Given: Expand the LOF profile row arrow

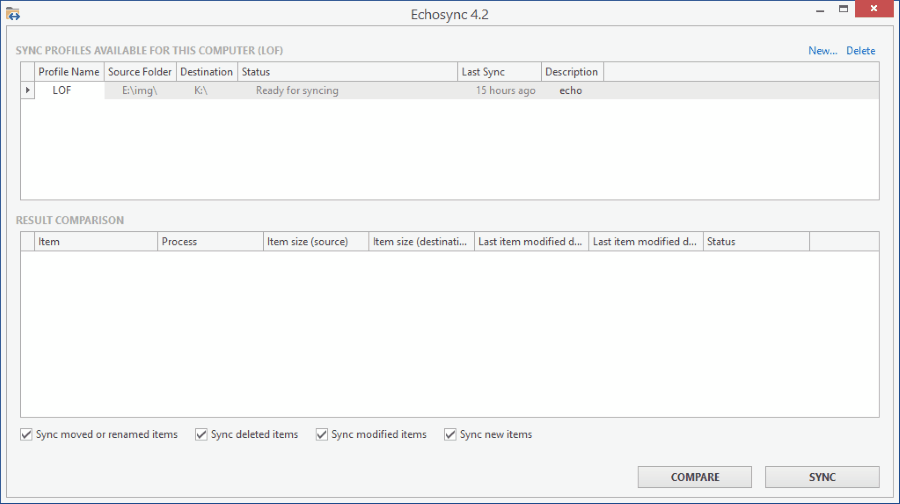Looking at the screenshot, I should click(x=28, y=90).
